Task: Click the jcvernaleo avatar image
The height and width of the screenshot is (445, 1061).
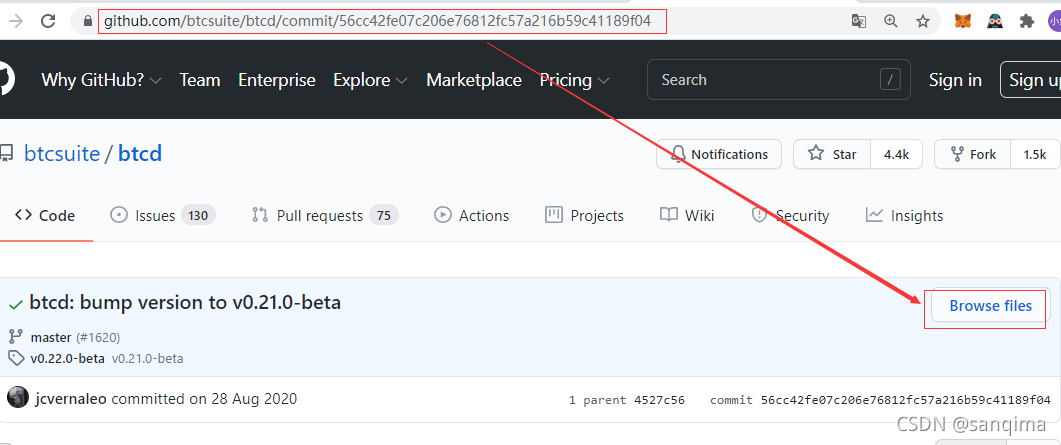Action: click(18, 398)
